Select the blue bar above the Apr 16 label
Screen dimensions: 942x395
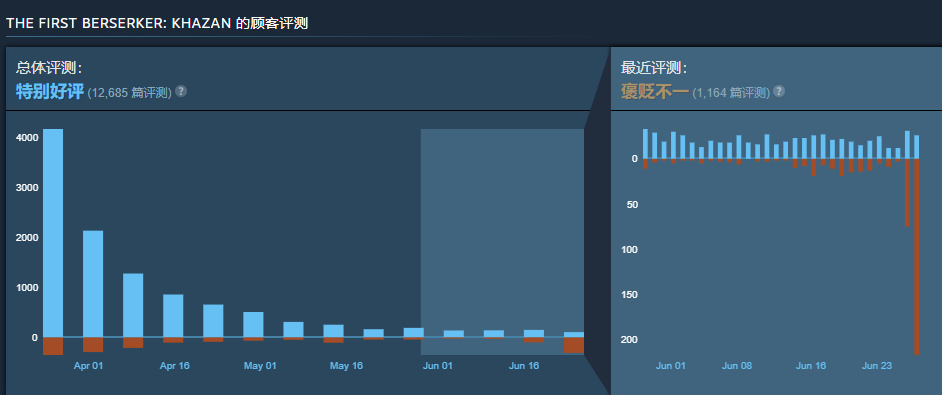click(173, 316)
